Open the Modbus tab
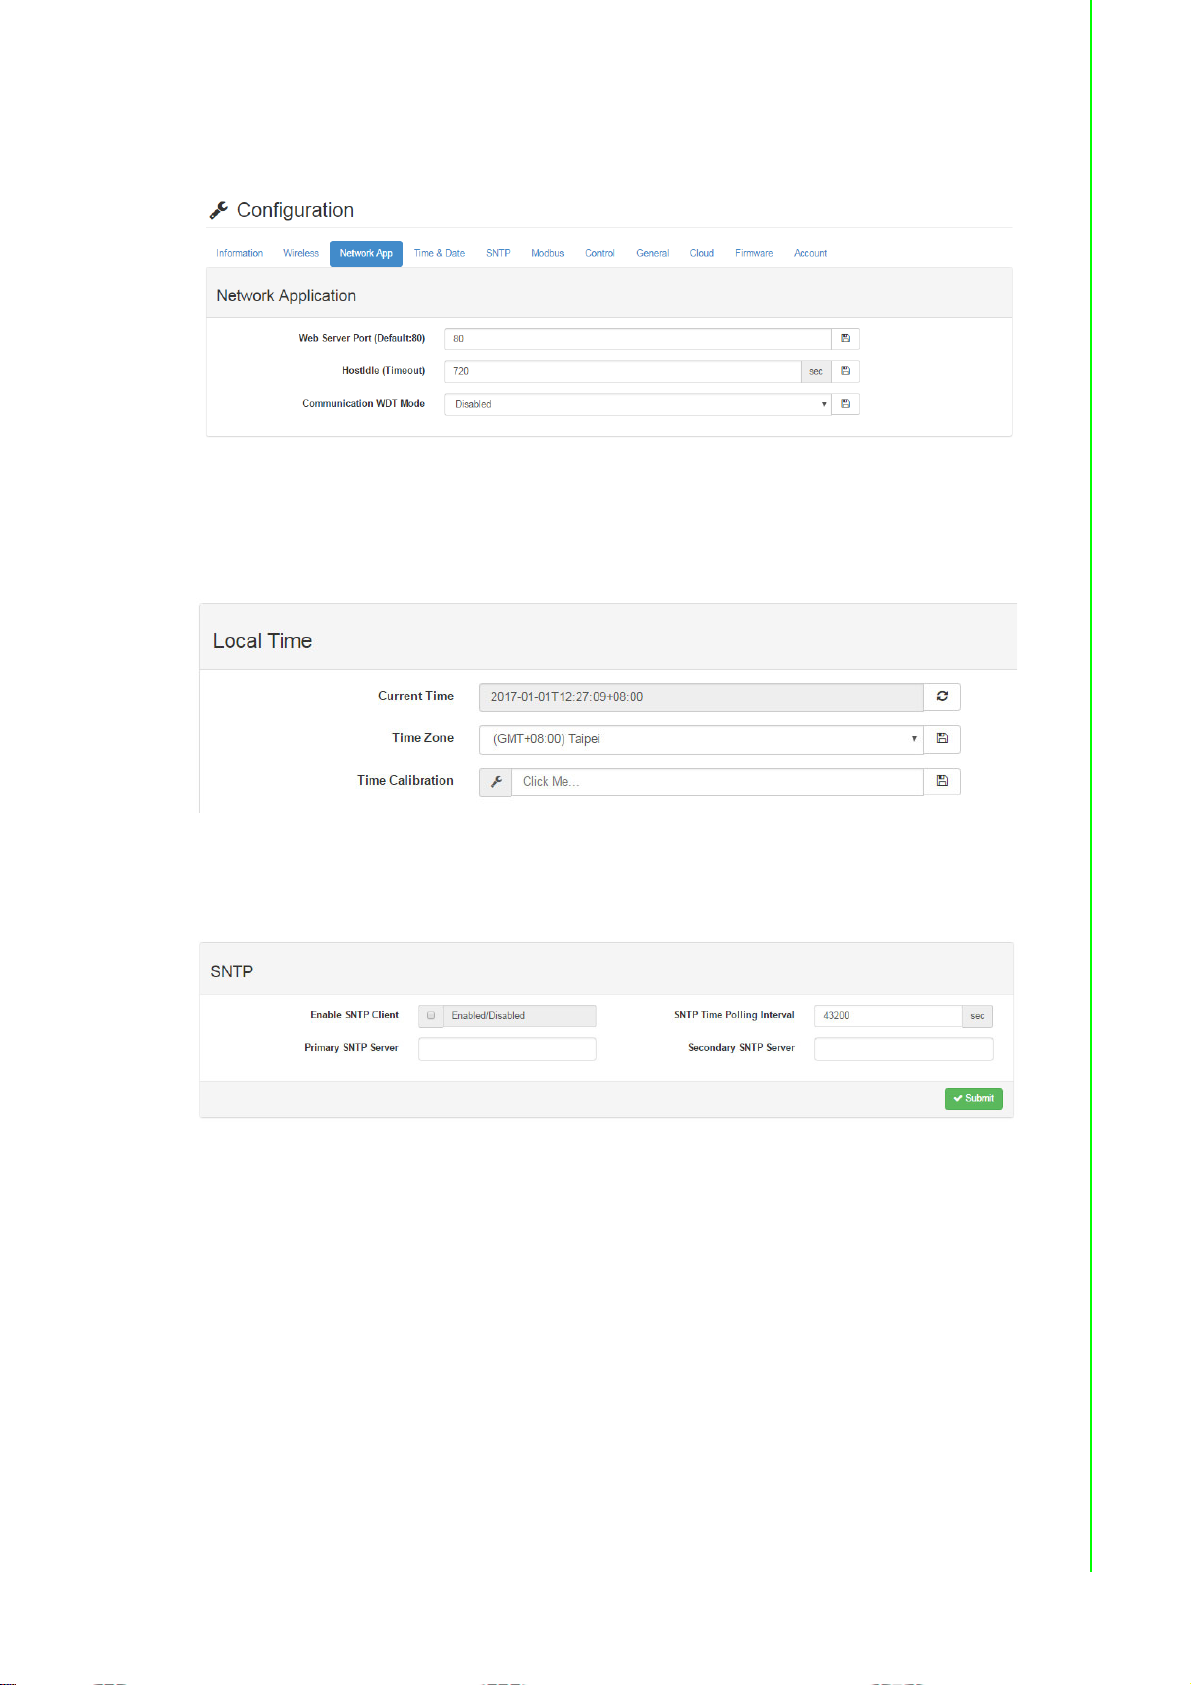This screenshot has height=1685, width=1191. pos(547,254)
